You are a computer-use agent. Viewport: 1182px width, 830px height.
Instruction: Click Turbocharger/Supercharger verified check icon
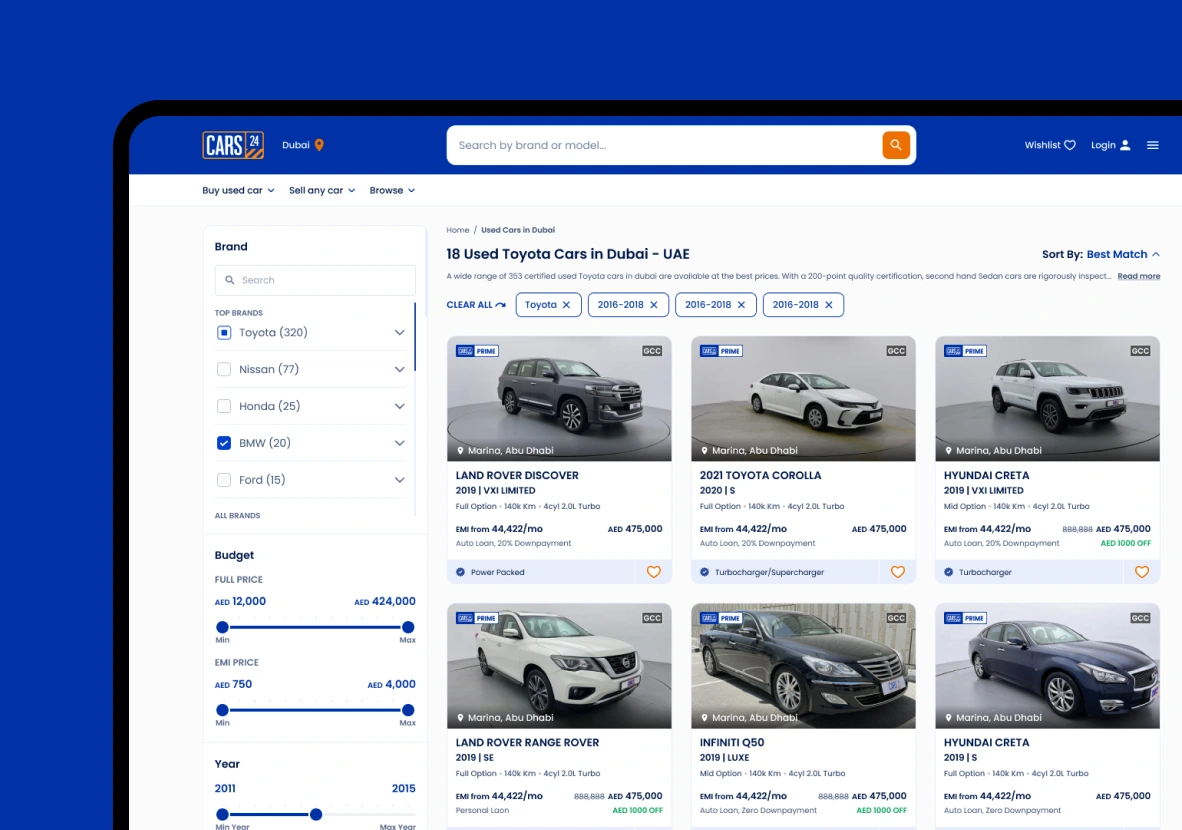705,572
